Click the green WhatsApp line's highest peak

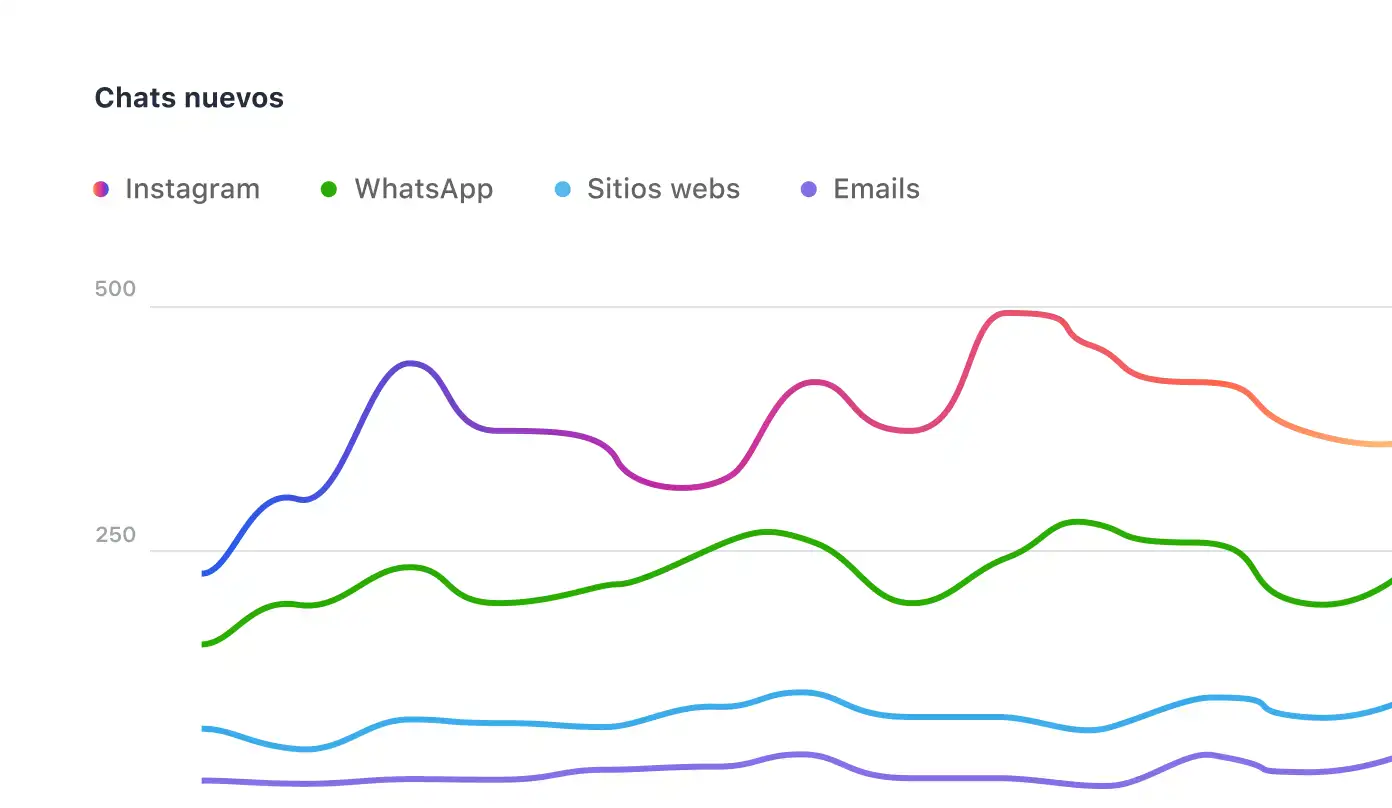1077,521
